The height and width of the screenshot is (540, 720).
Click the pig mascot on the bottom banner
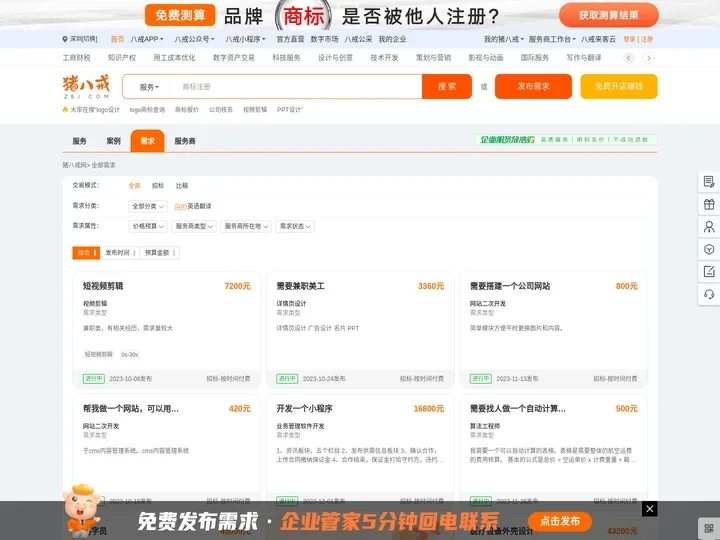[x=83, y=511]
